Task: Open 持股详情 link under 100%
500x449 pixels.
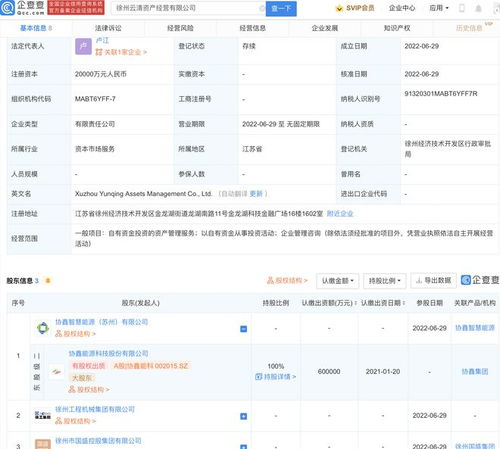Action: pyautogui.click(x=276, y=377)
